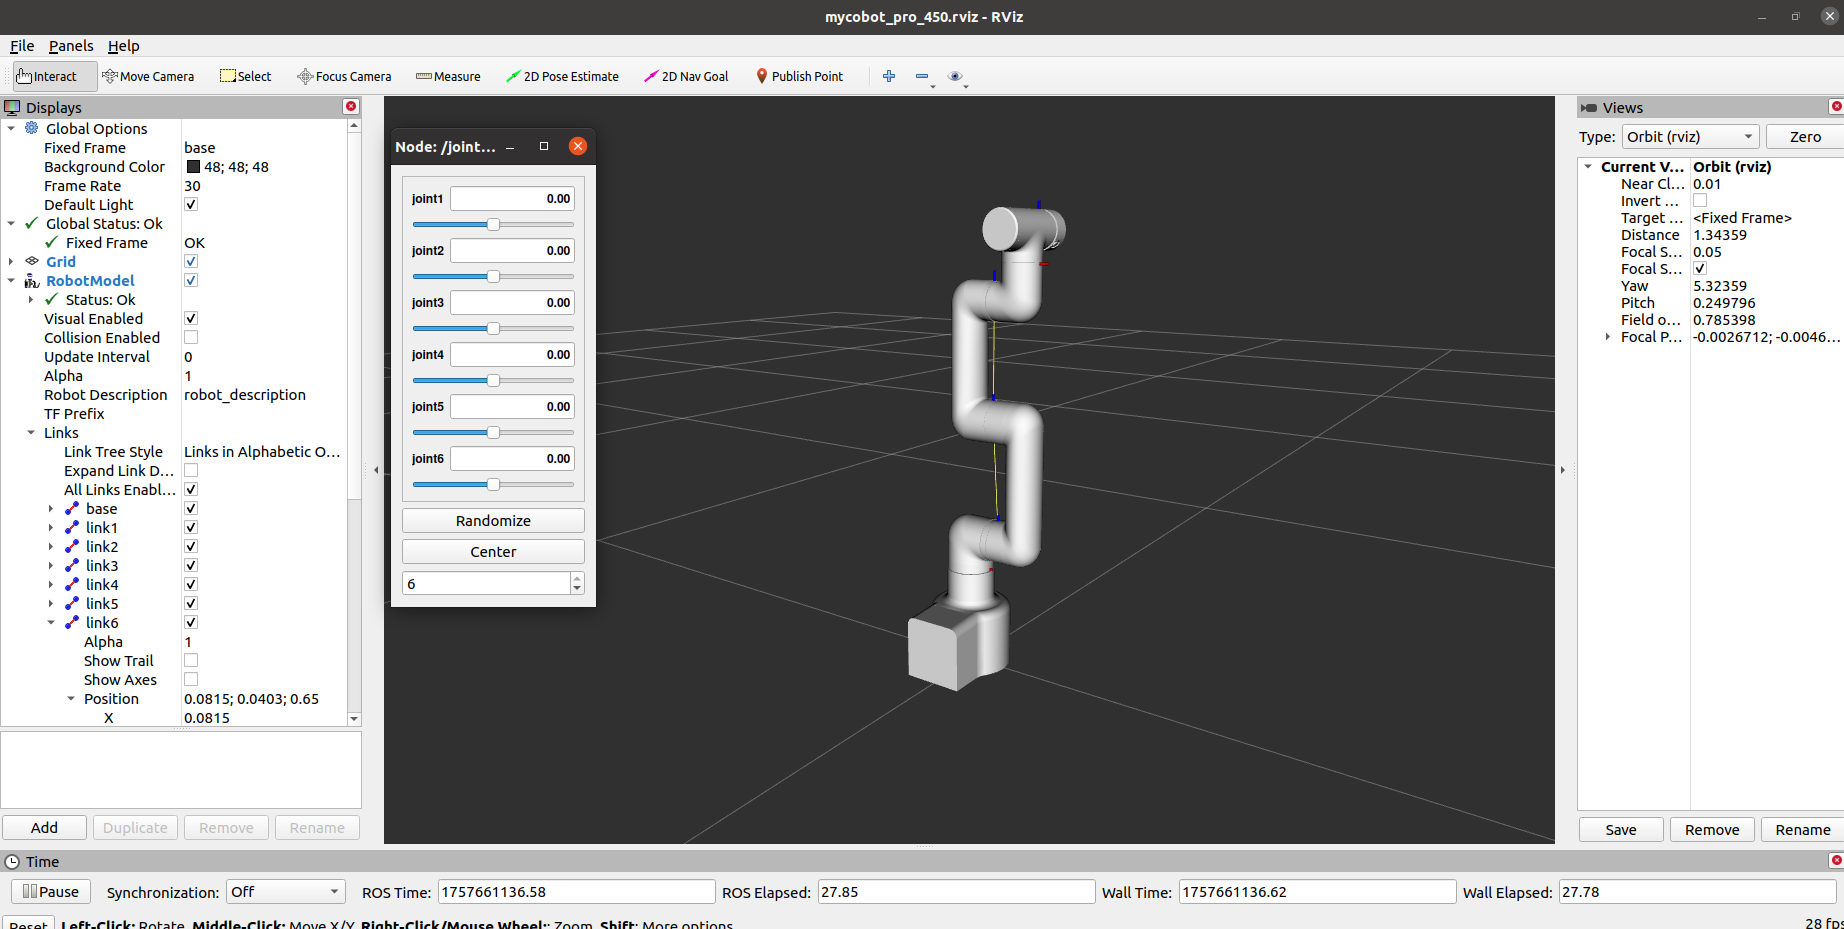Close the Displays panel
Viewport: 1844px width, 929px height.
351,107
